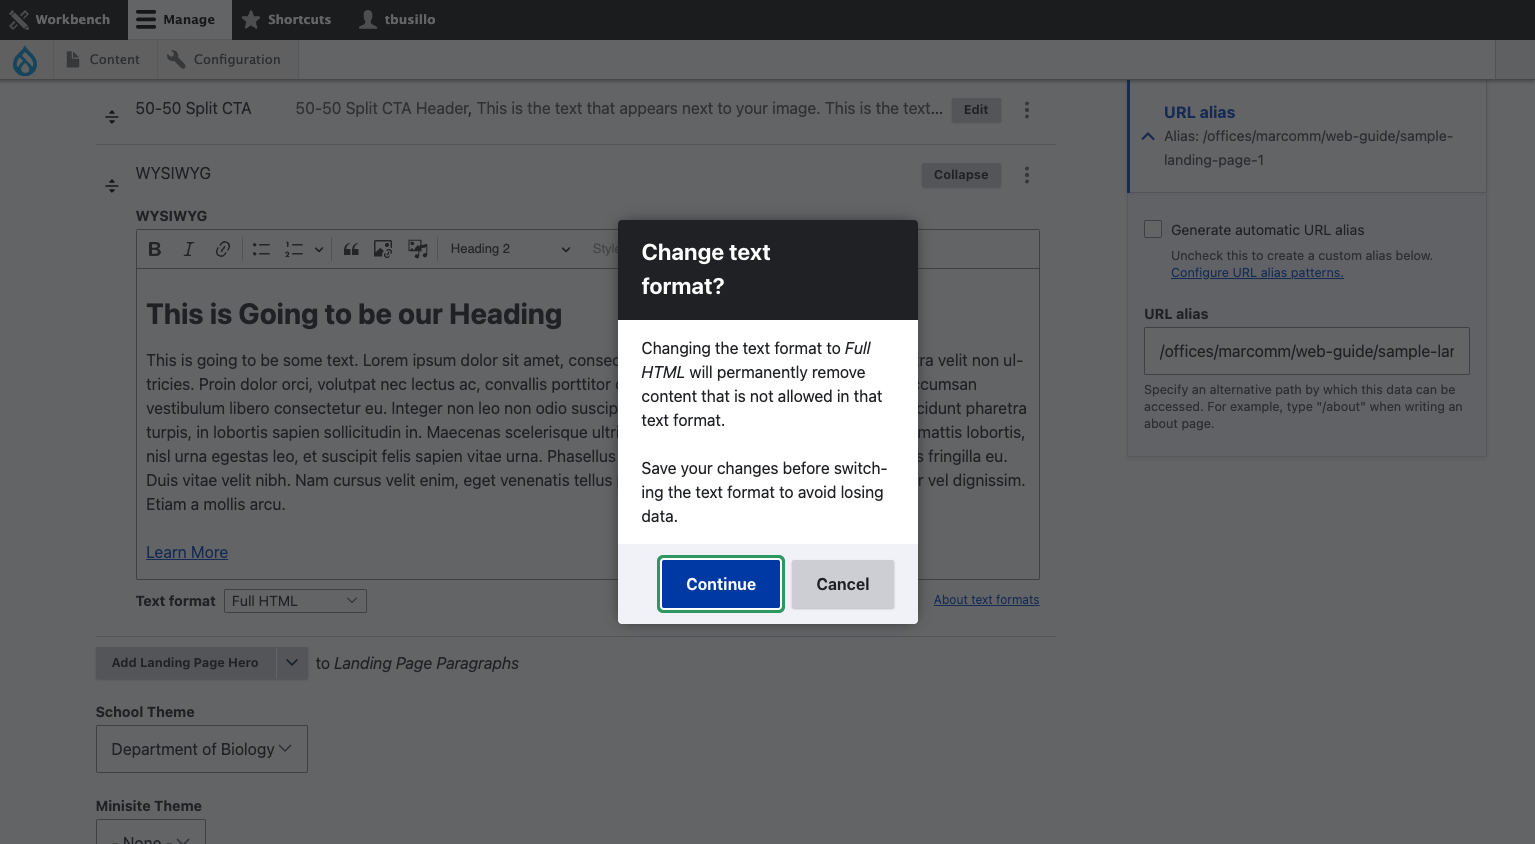Cancel the text format change
Viewport: 1535px width, 844px height.
(x=843, y=584)
